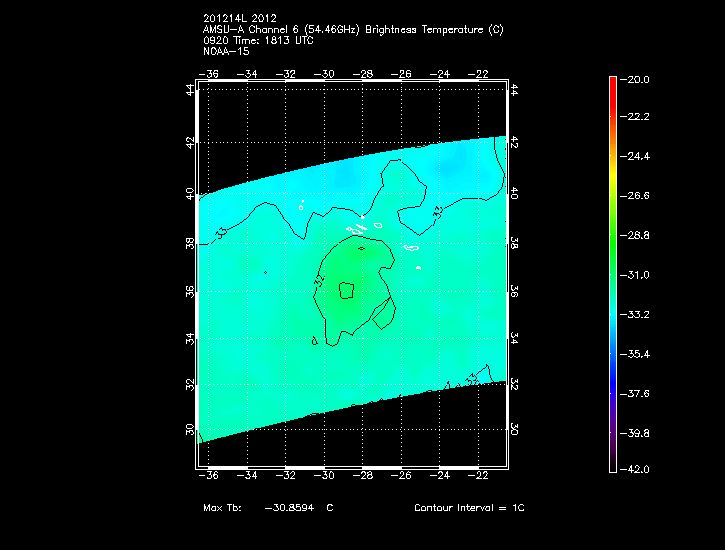Click the colorbar label -20.0
This screenshot has width=725, height=550.
[x=636, y=79]
